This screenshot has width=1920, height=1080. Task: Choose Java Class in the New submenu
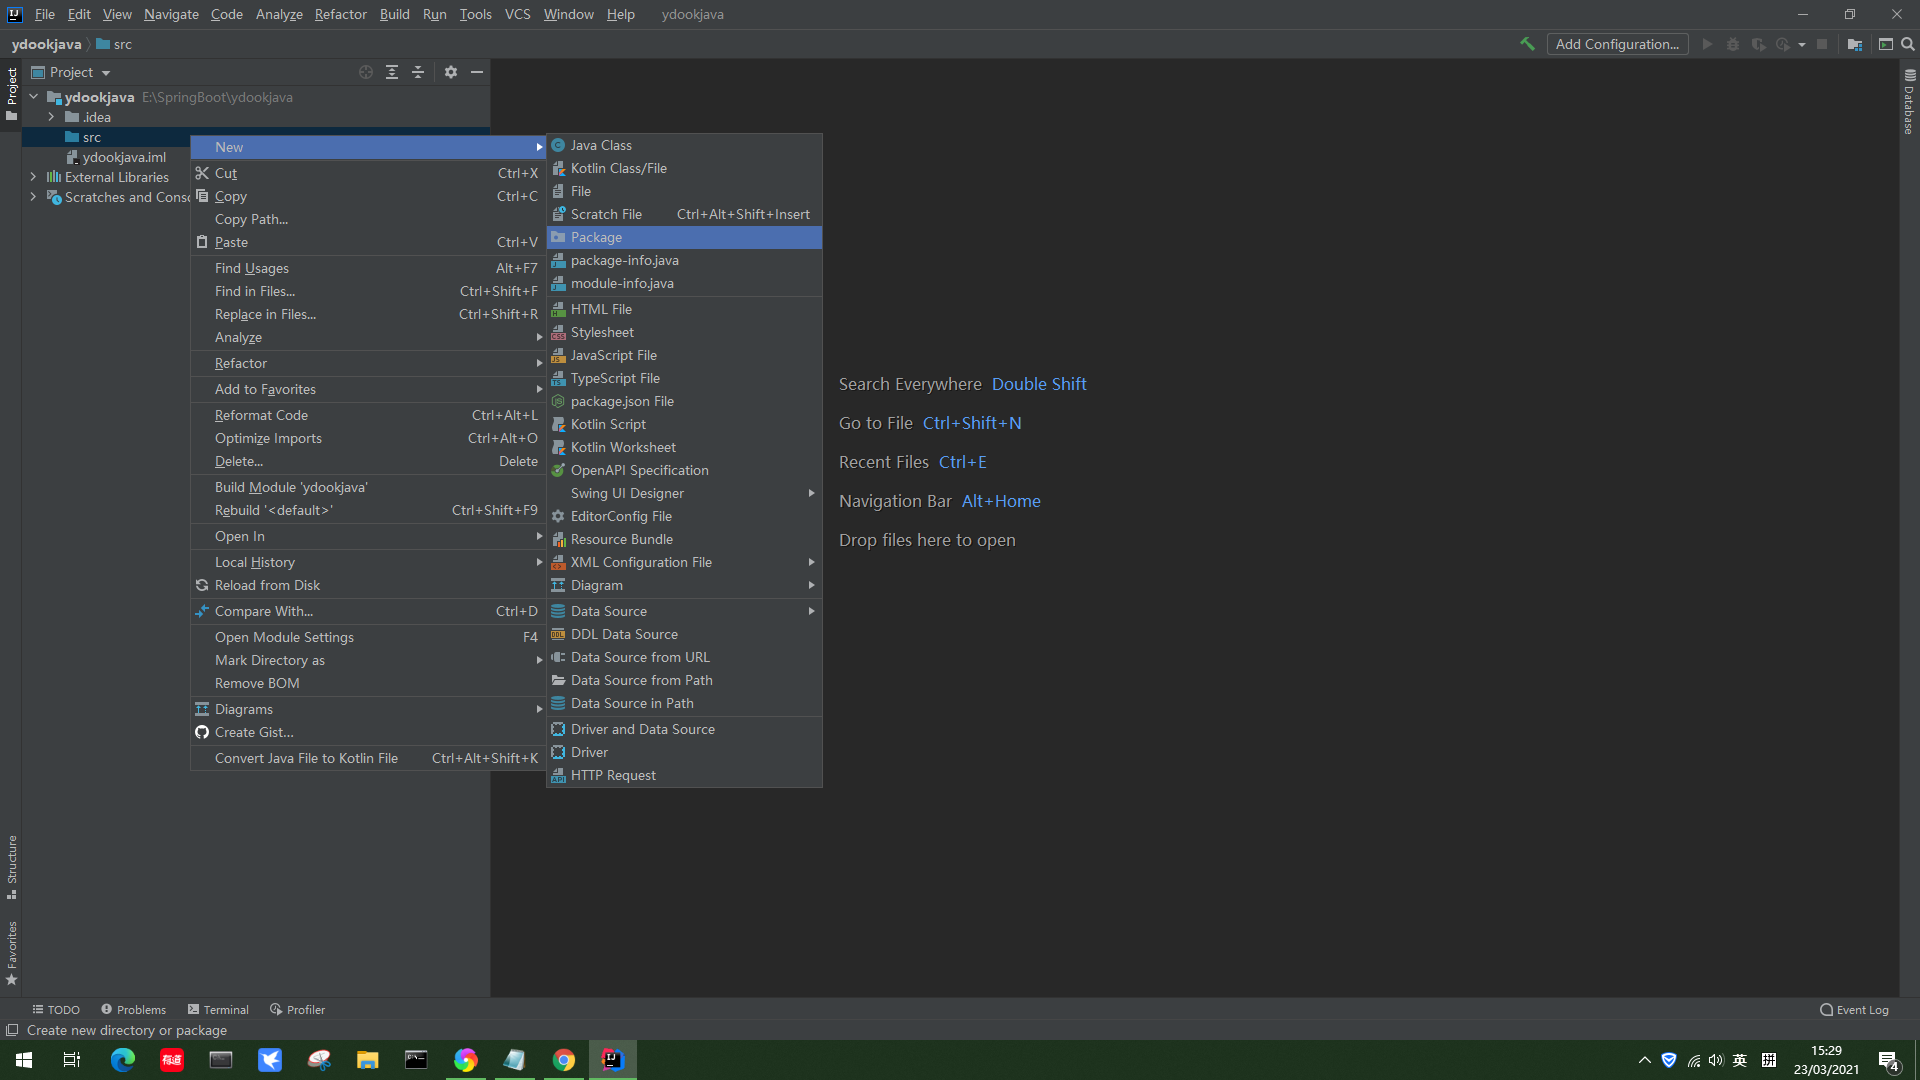pyautogui.click(x=600, y=145)
